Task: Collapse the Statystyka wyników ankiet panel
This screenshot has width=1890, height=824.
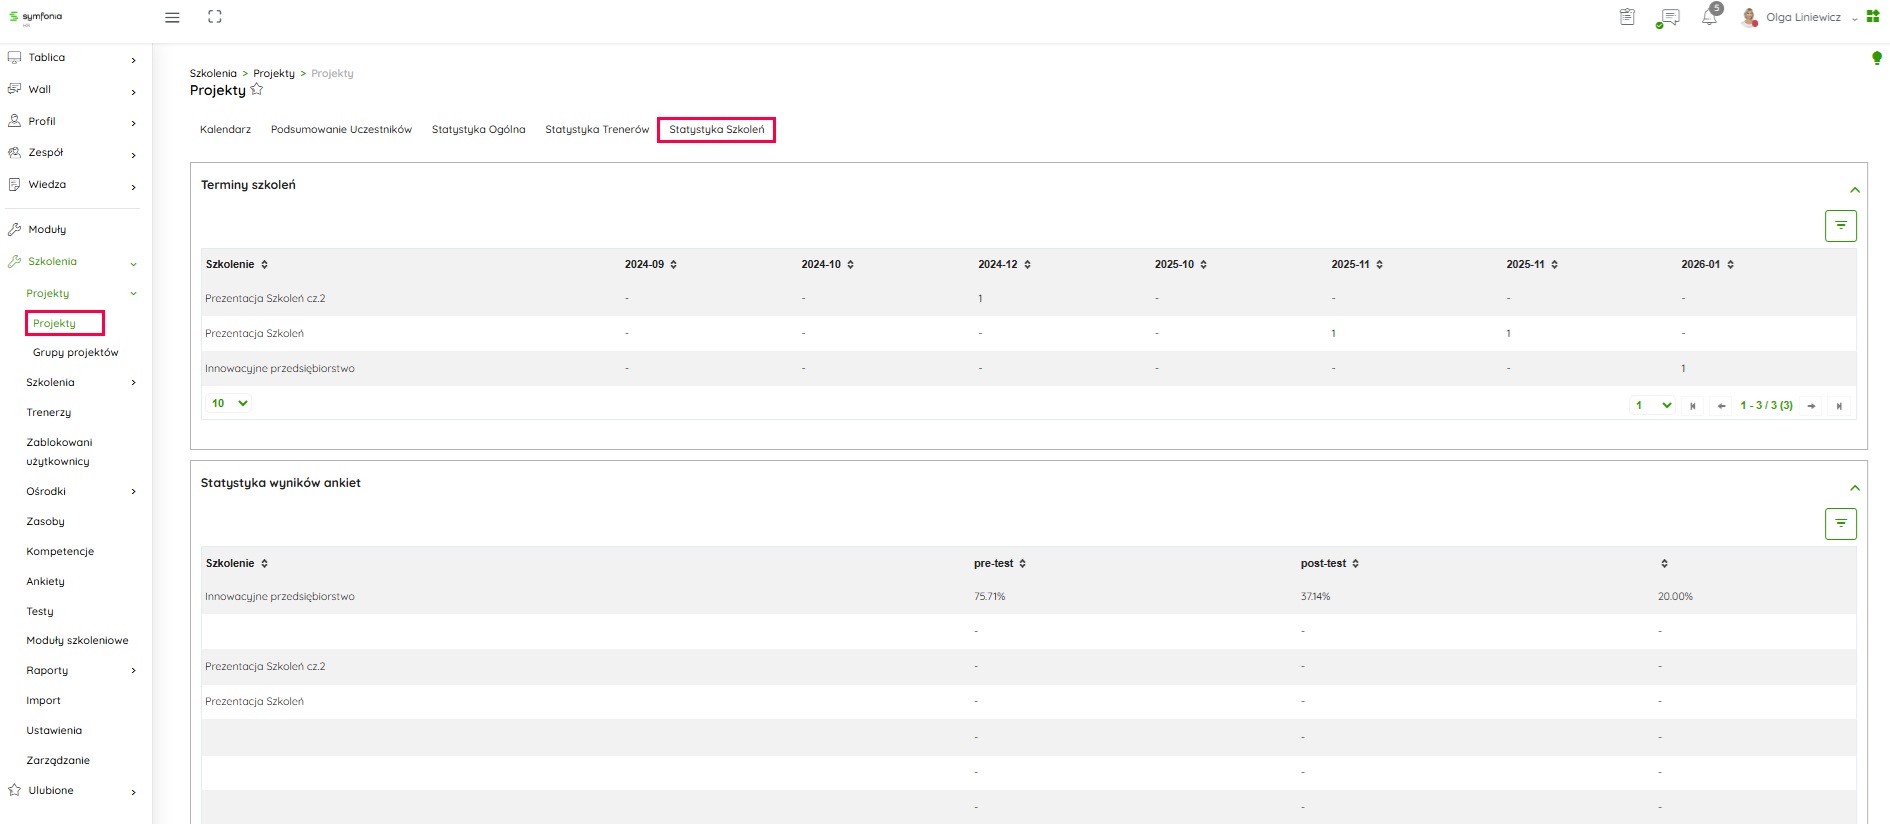Action: tap(1854, 488)
